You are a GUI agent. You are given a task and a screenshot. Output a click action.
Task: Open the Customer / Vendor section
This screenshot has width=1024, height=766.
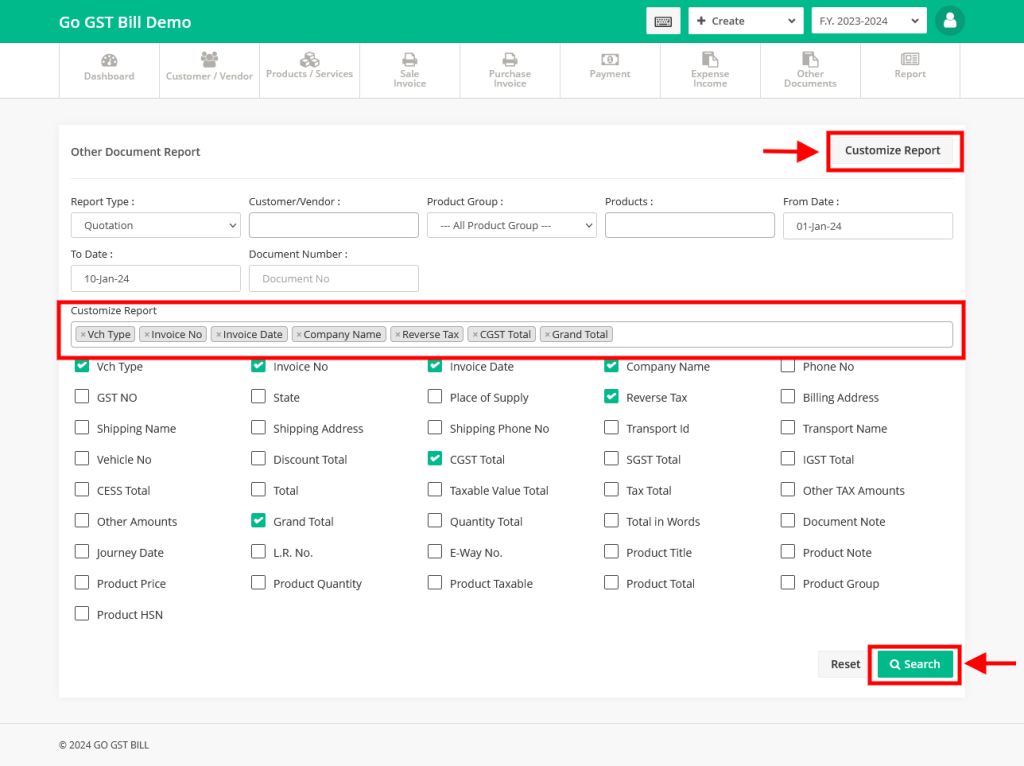pos(209,70)
